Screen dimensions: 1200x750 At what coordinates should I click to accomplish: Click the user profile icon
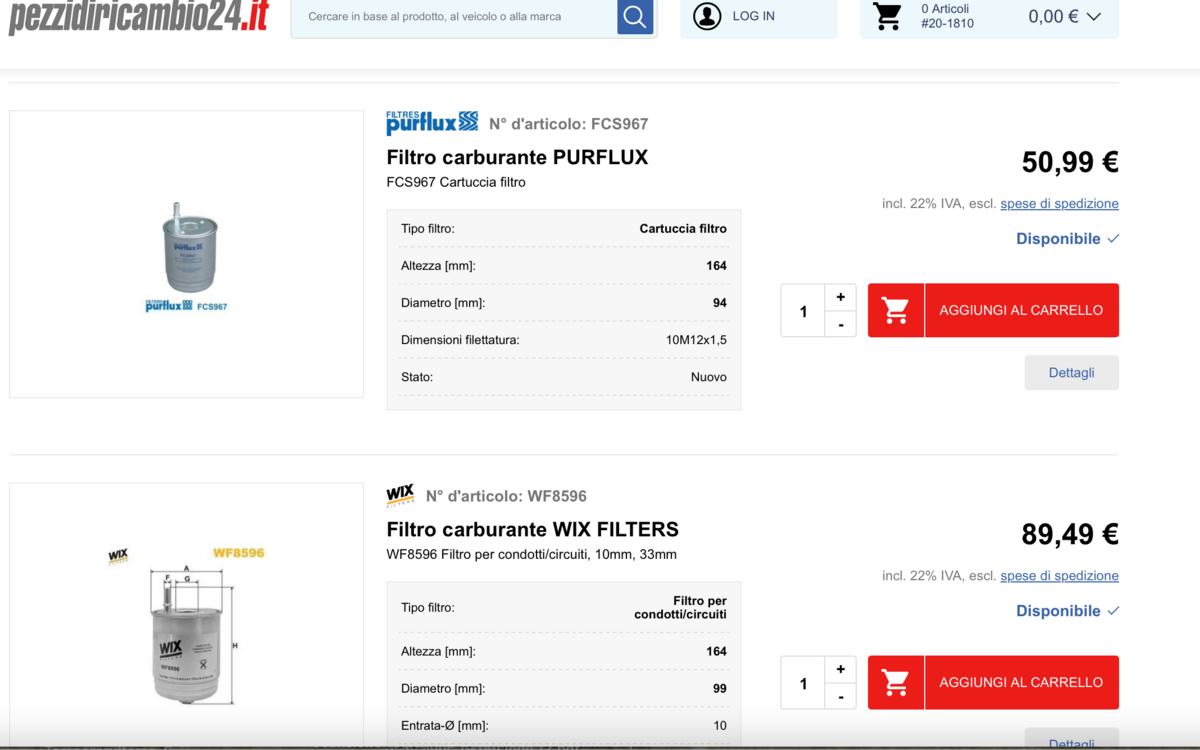pos(707,16)
